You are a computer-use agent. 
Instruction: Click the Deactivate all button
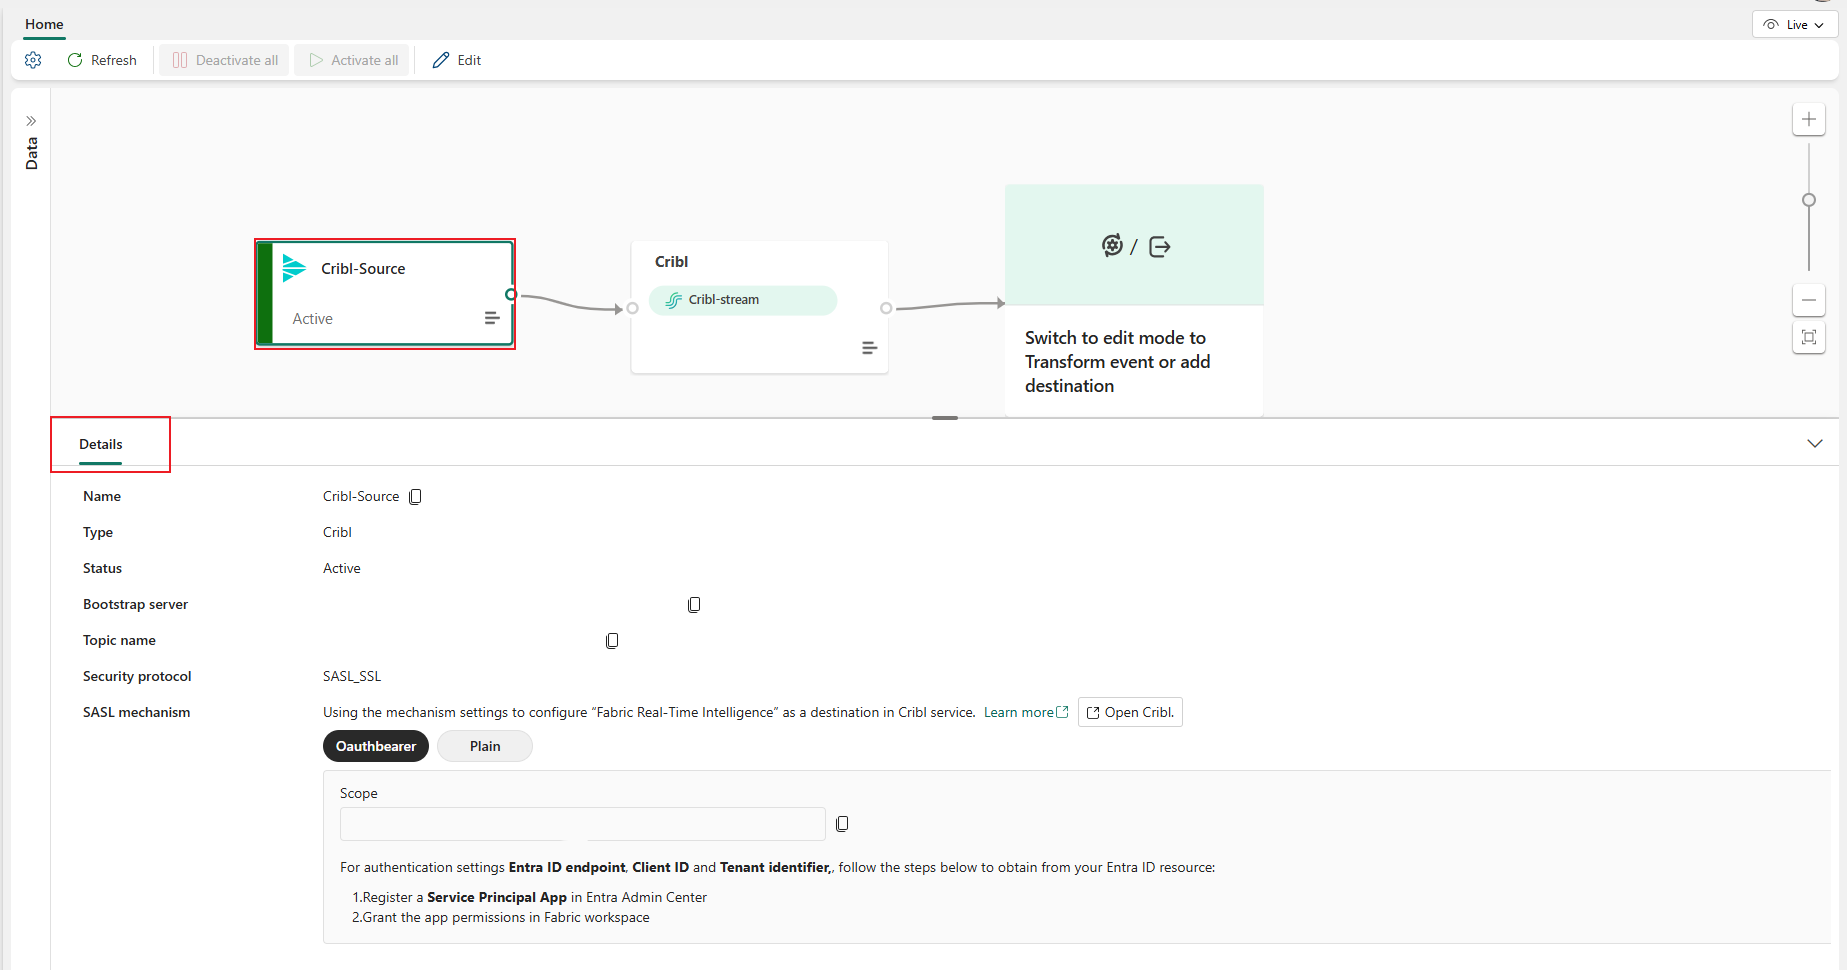pos(225,60)
